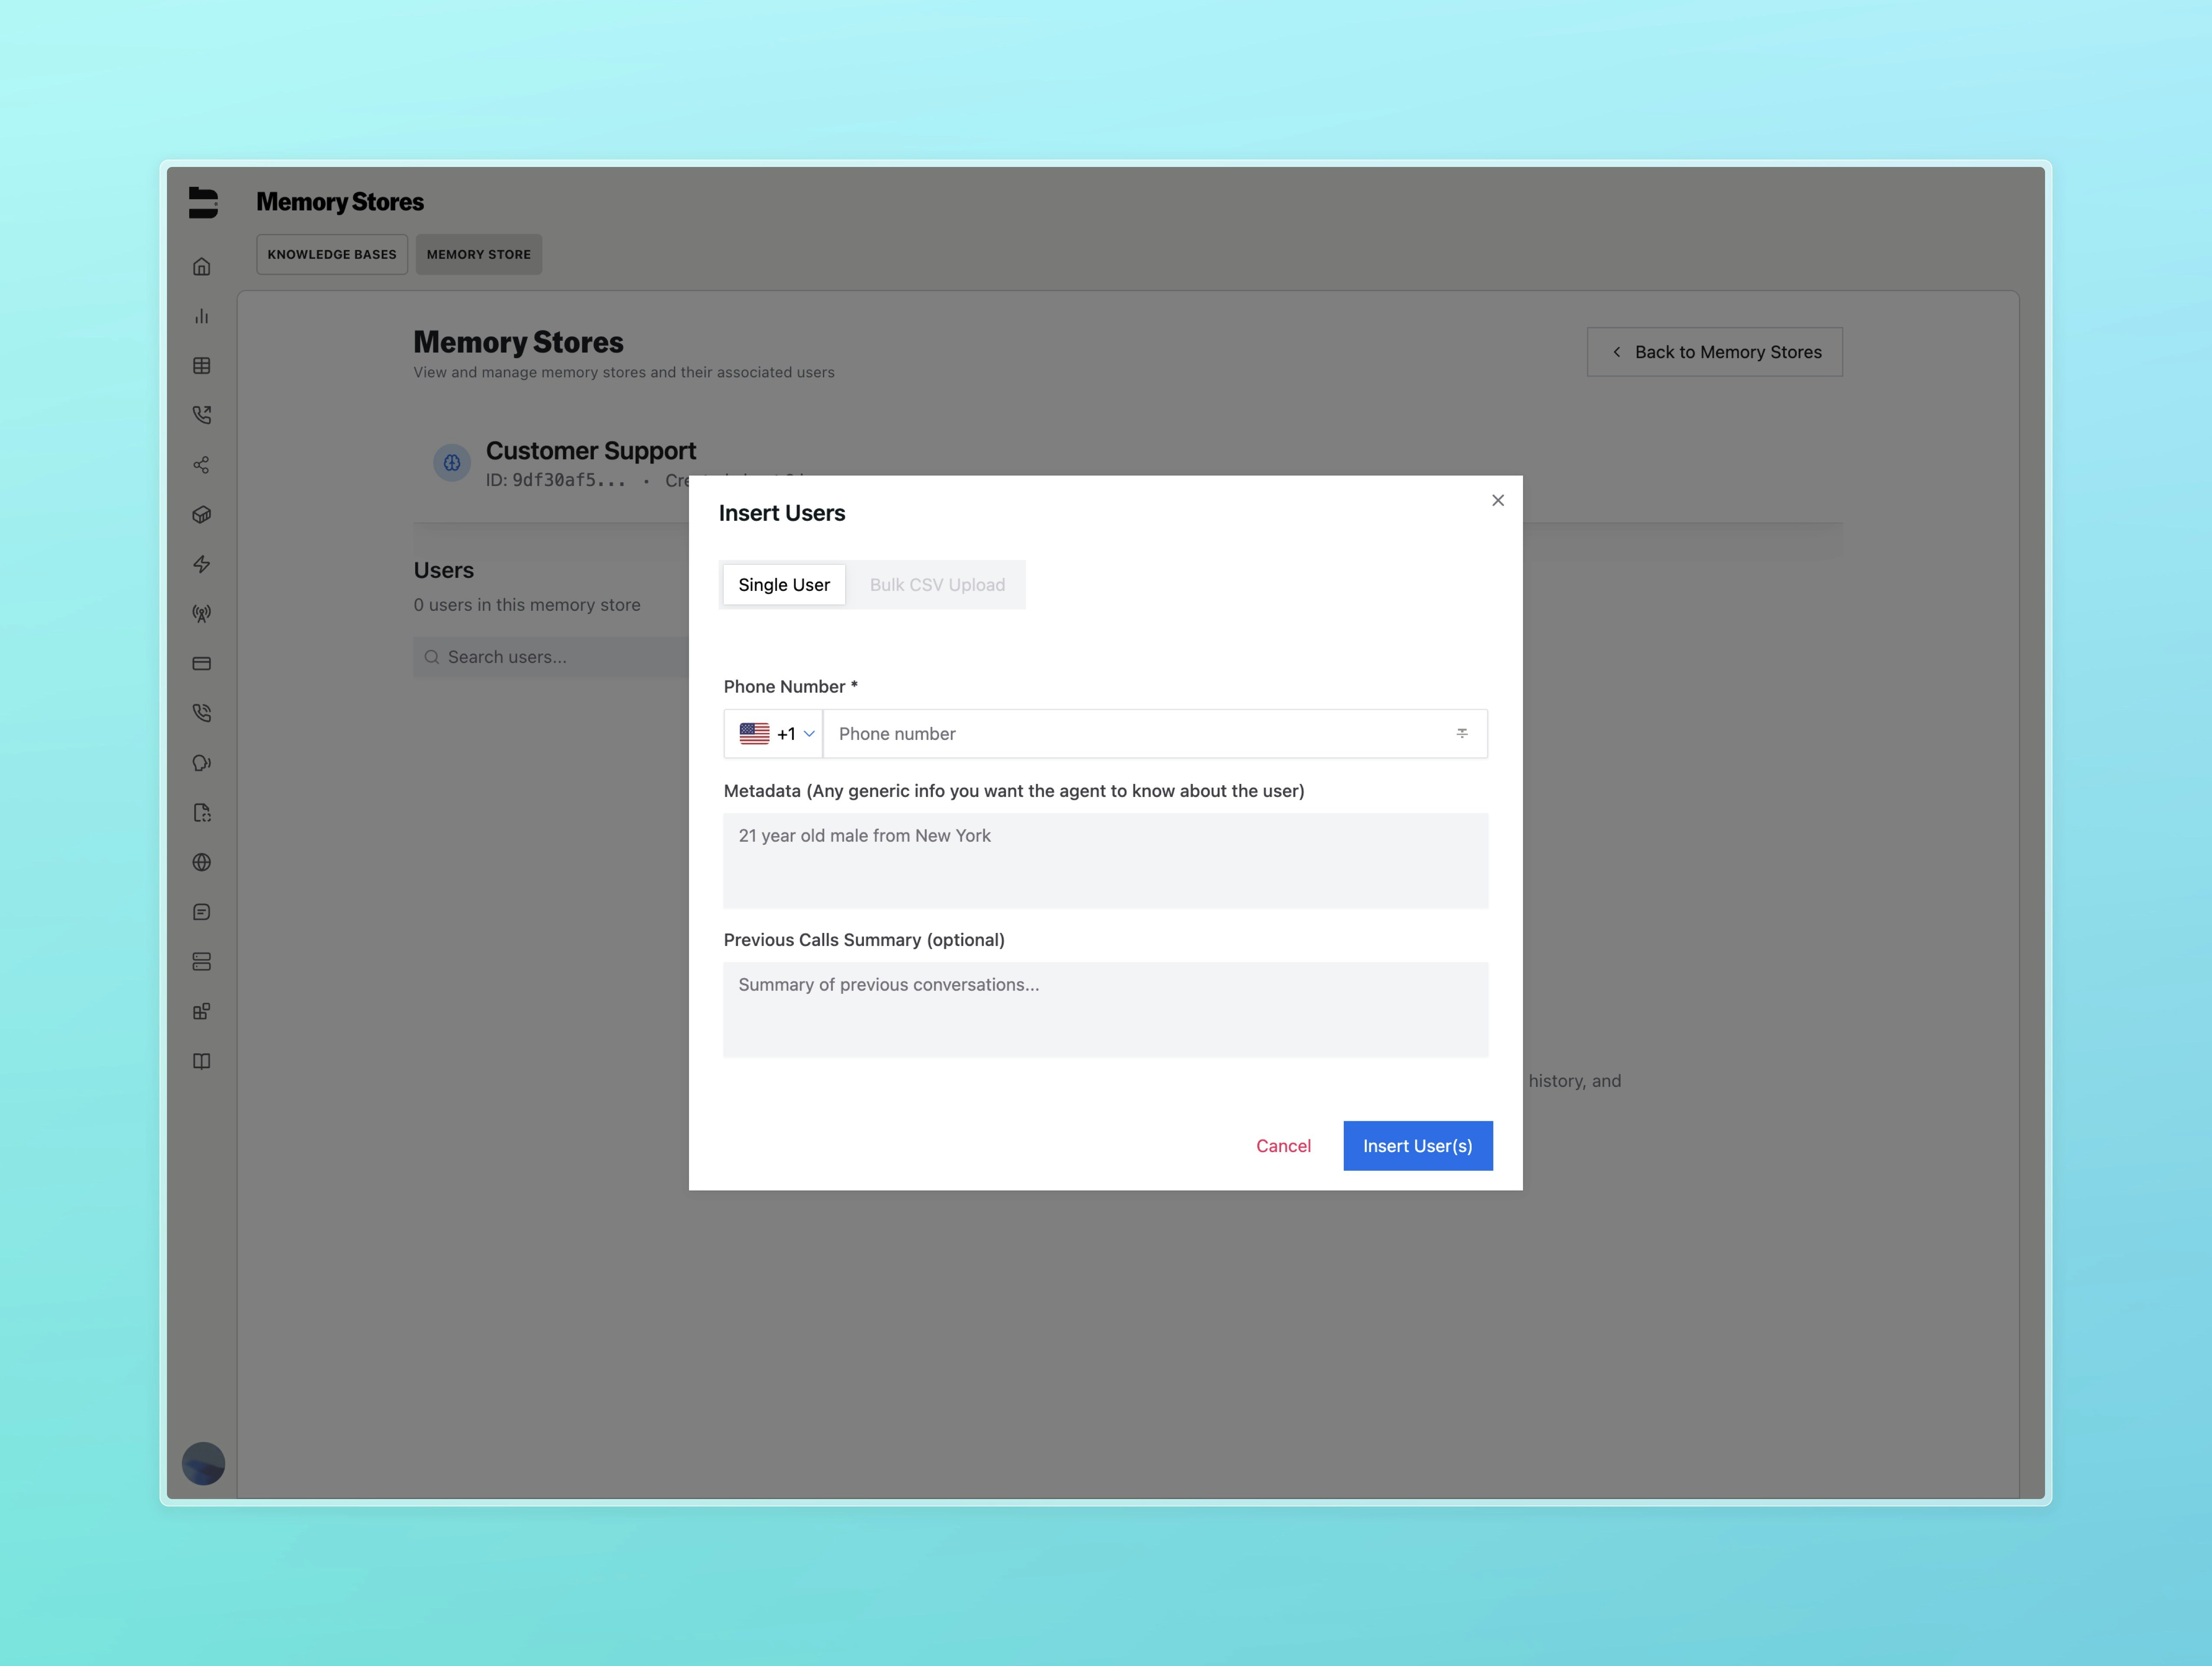Click the icon inside phone number field

tap(1462, 734)
